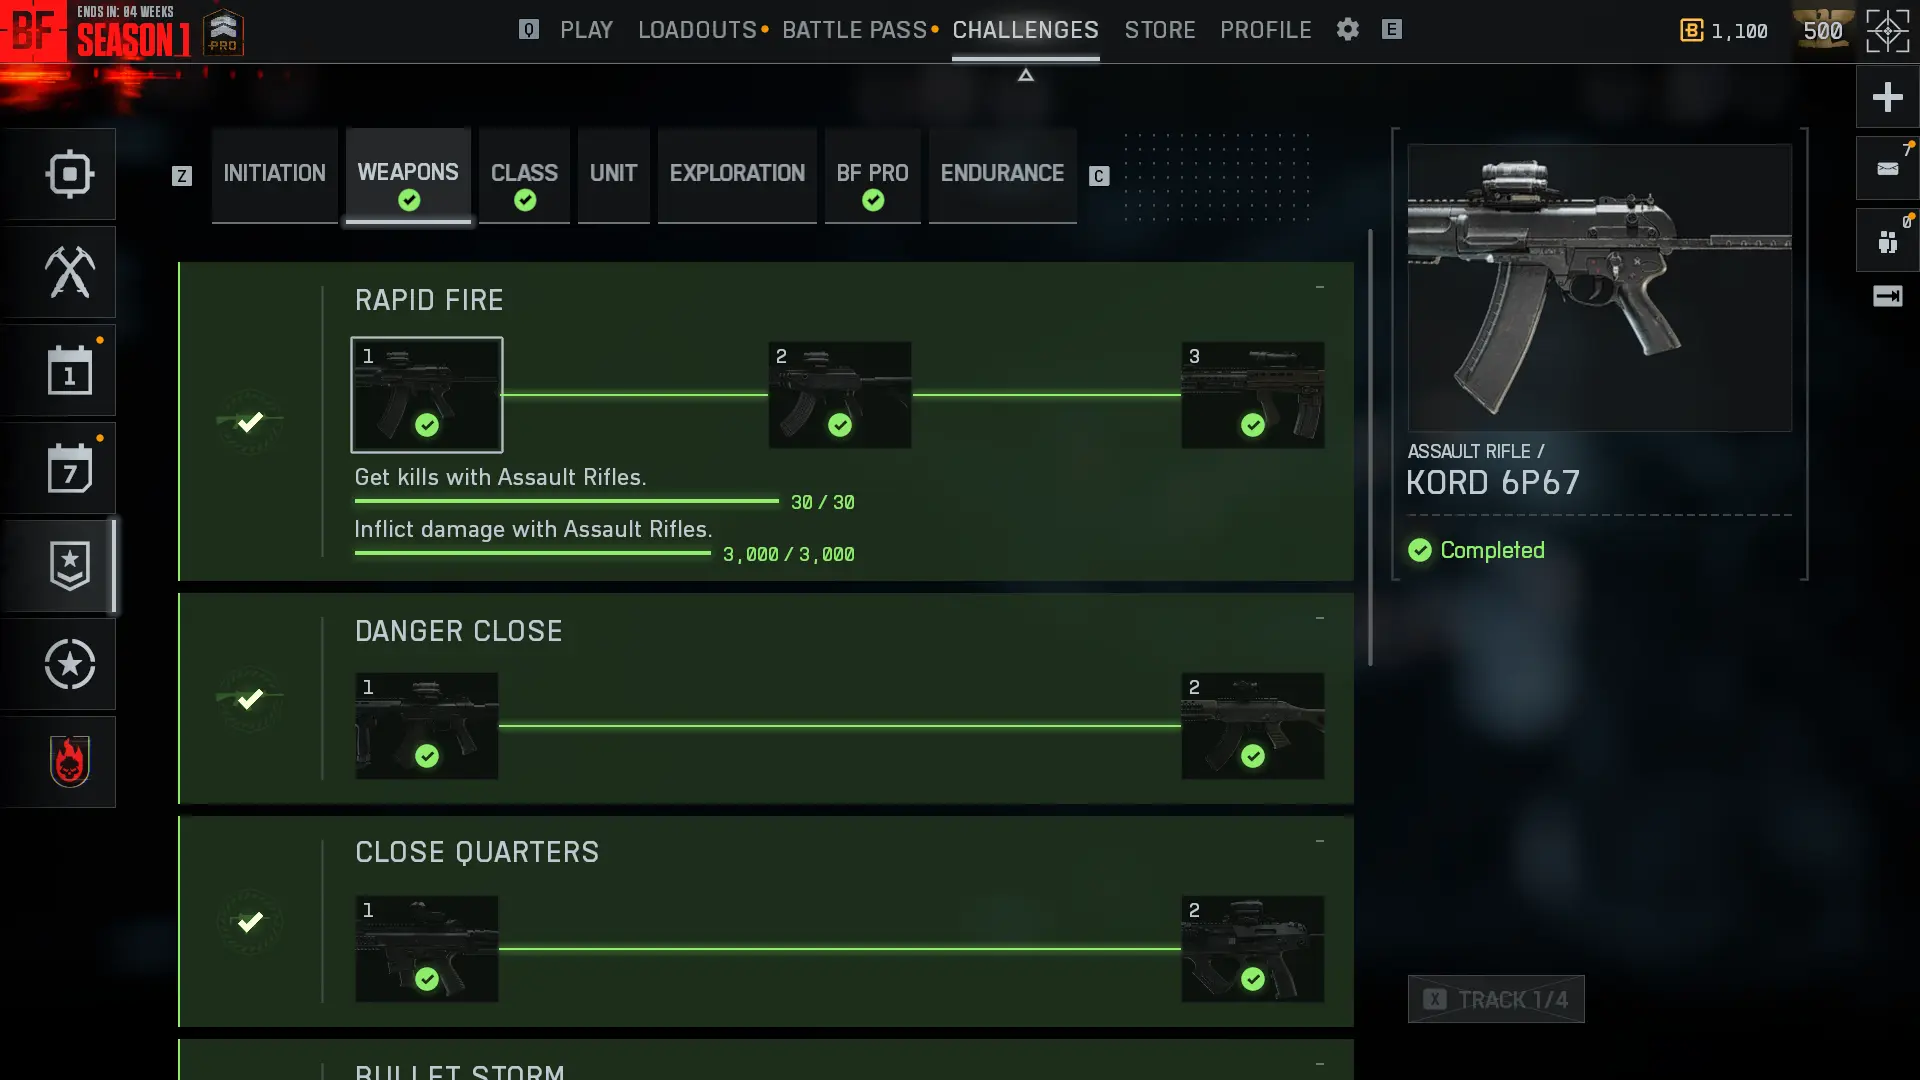The height and width of the screenshot is (1080, 1920).
Task: Toggle Close Quarters tracking checkmark
Action: [x=250, y=921]
